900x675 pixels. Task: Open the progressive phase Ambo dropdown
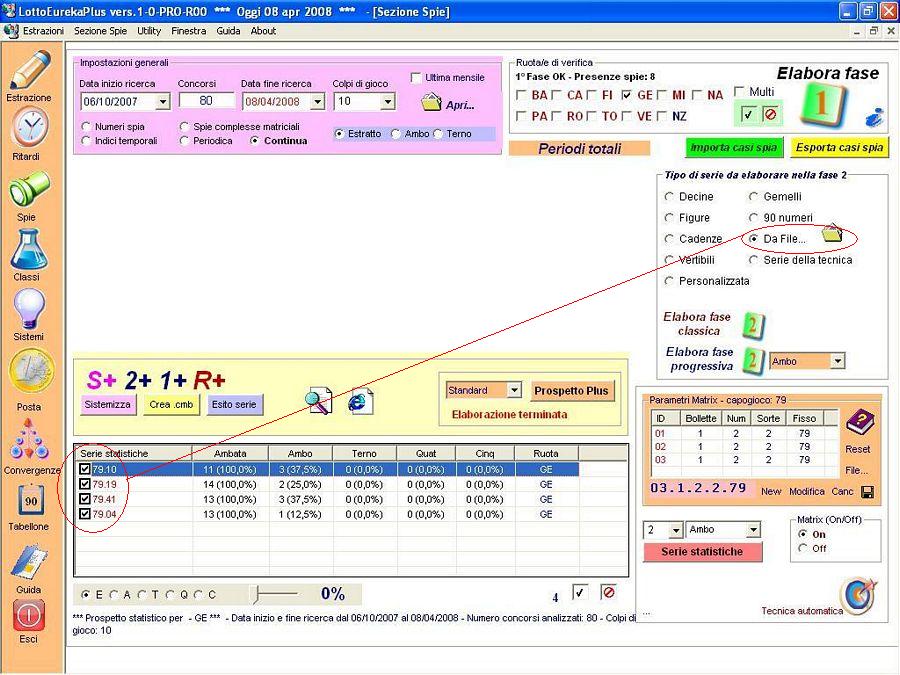(838, 361)
